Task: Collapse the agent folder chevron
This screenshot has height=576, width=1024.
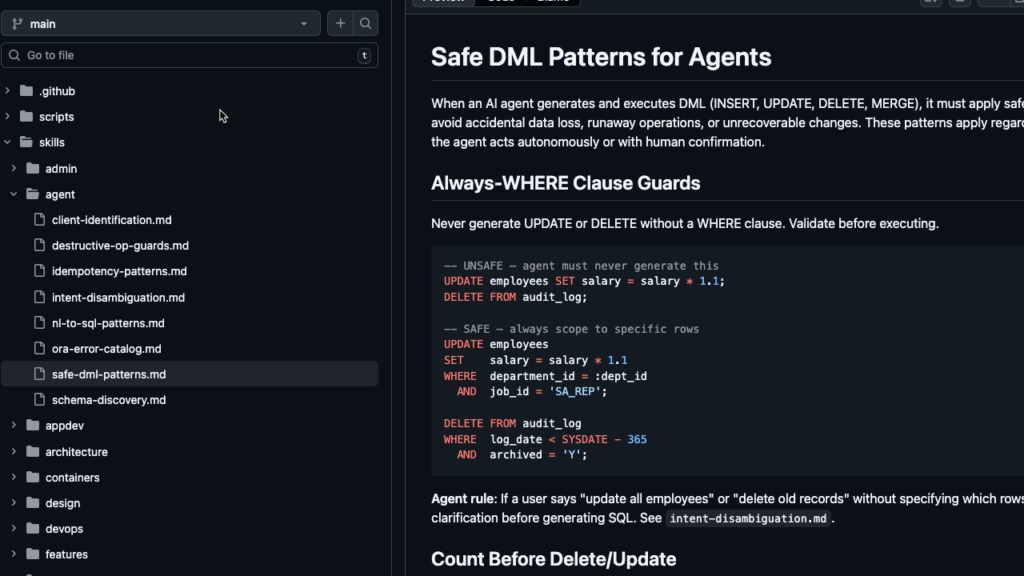Action: [14, 195]
